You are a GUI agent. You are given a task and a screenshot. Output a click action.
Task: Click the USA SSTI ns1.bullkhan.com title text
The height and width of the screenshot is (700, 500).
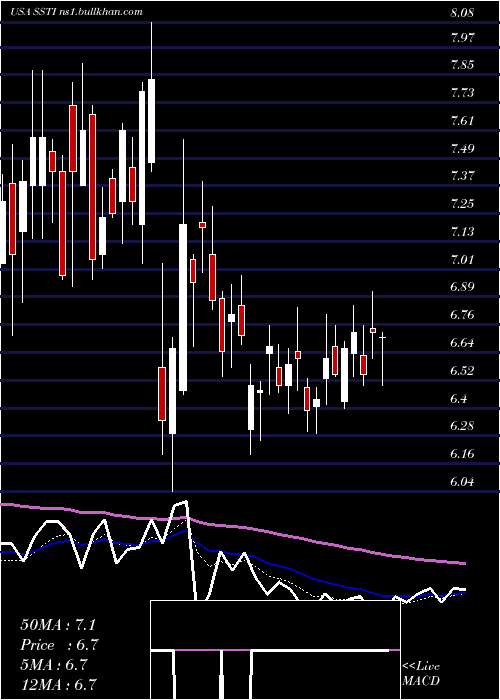[77, 12]
